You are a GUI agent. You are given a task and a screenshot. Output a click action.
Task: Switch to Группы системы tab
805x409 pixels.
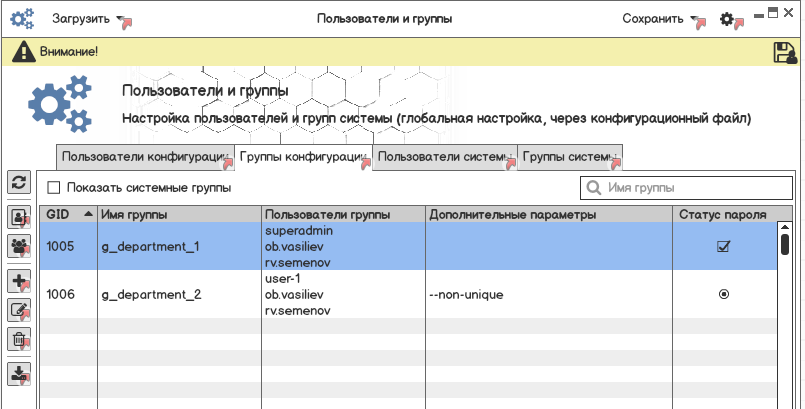click(570, 157)
